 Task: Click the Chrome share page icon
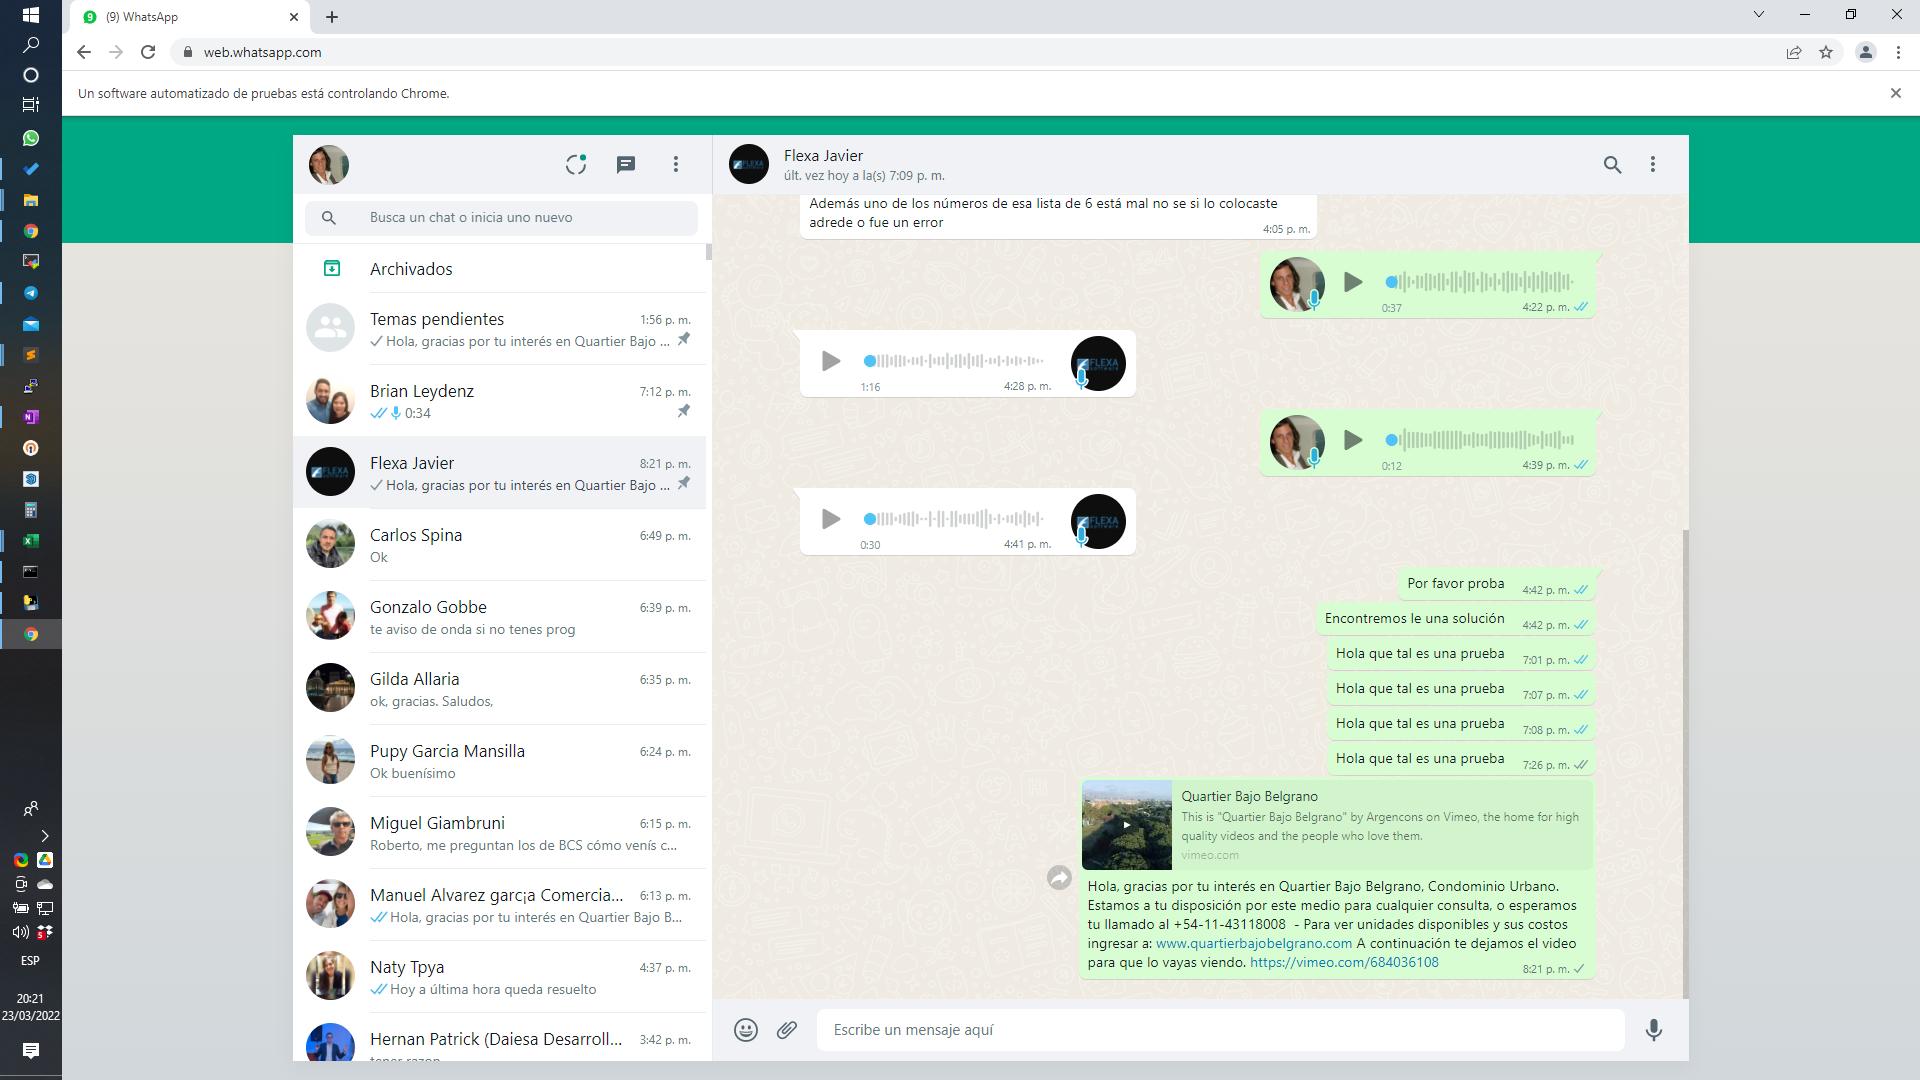click(1794, 52)
